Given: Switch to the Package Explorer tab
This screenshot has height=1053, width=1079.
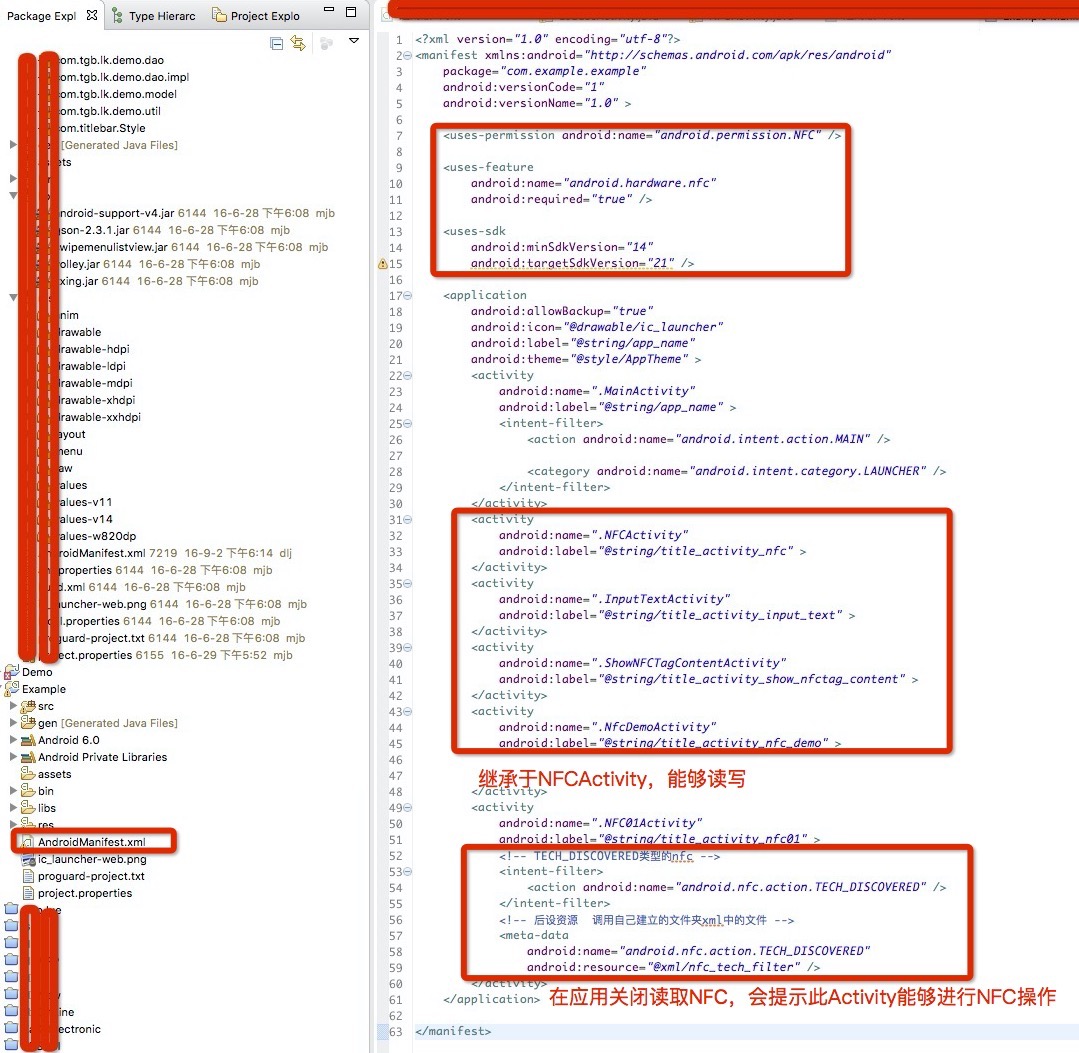Looking at the screenshot, I should coord(41,16).
